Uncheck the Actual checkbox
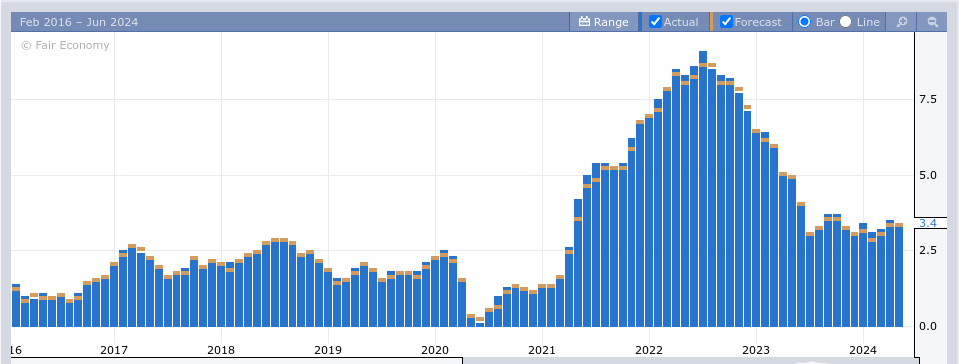This screenshot has height=364, width=959. tap(655, 22)
